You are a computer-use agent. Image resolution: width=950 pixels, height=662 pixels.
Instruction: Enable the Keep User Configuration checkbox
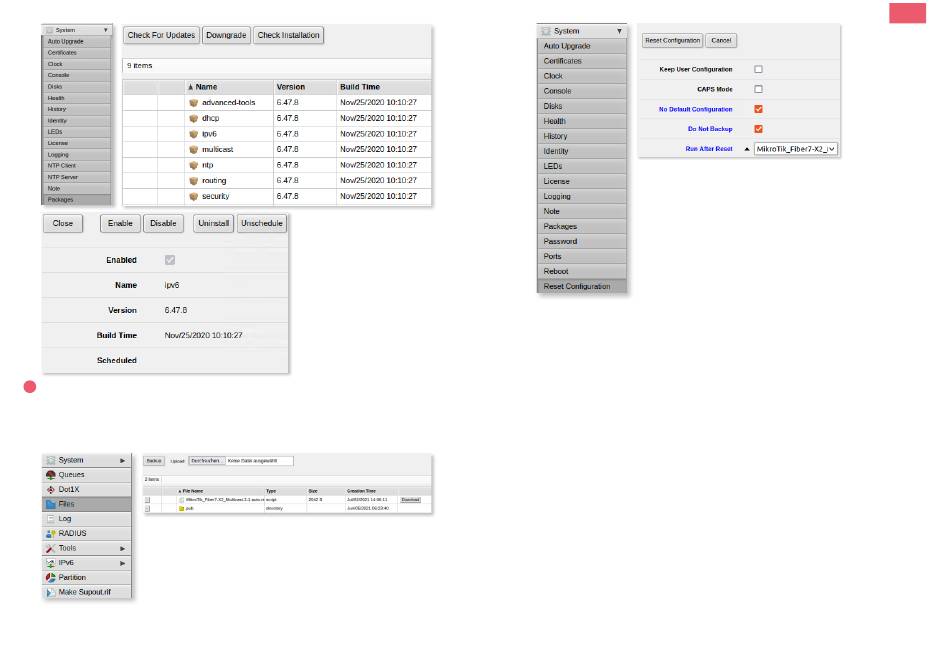[758, 70]
